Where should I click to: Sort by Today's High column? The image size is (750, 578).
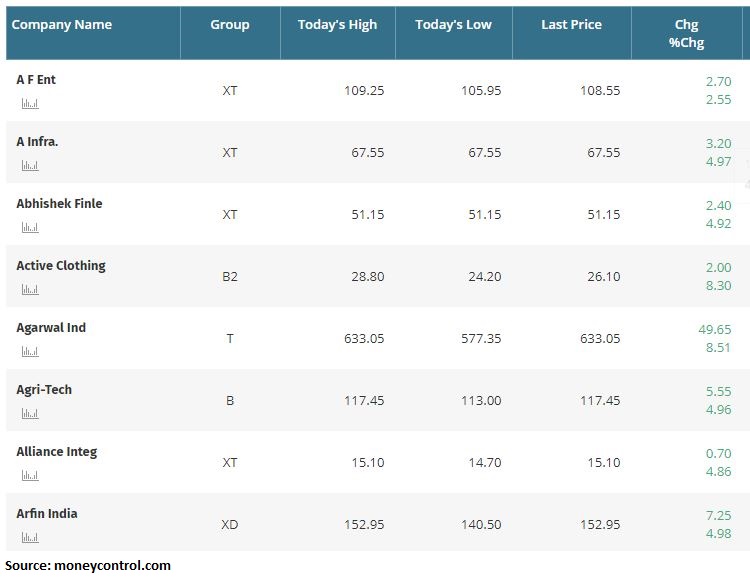(x=337, y=24)
